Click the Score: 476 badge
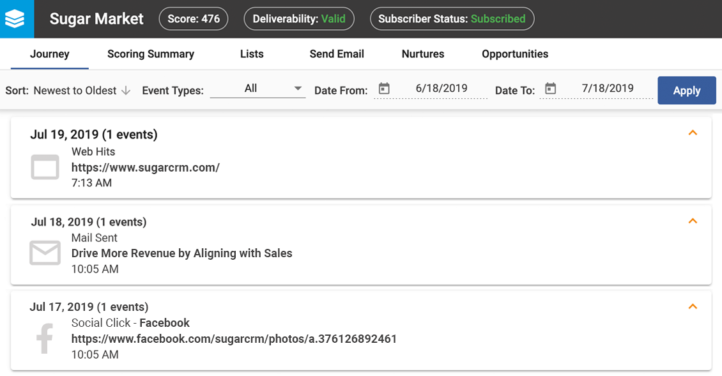 tap(193, 19)
